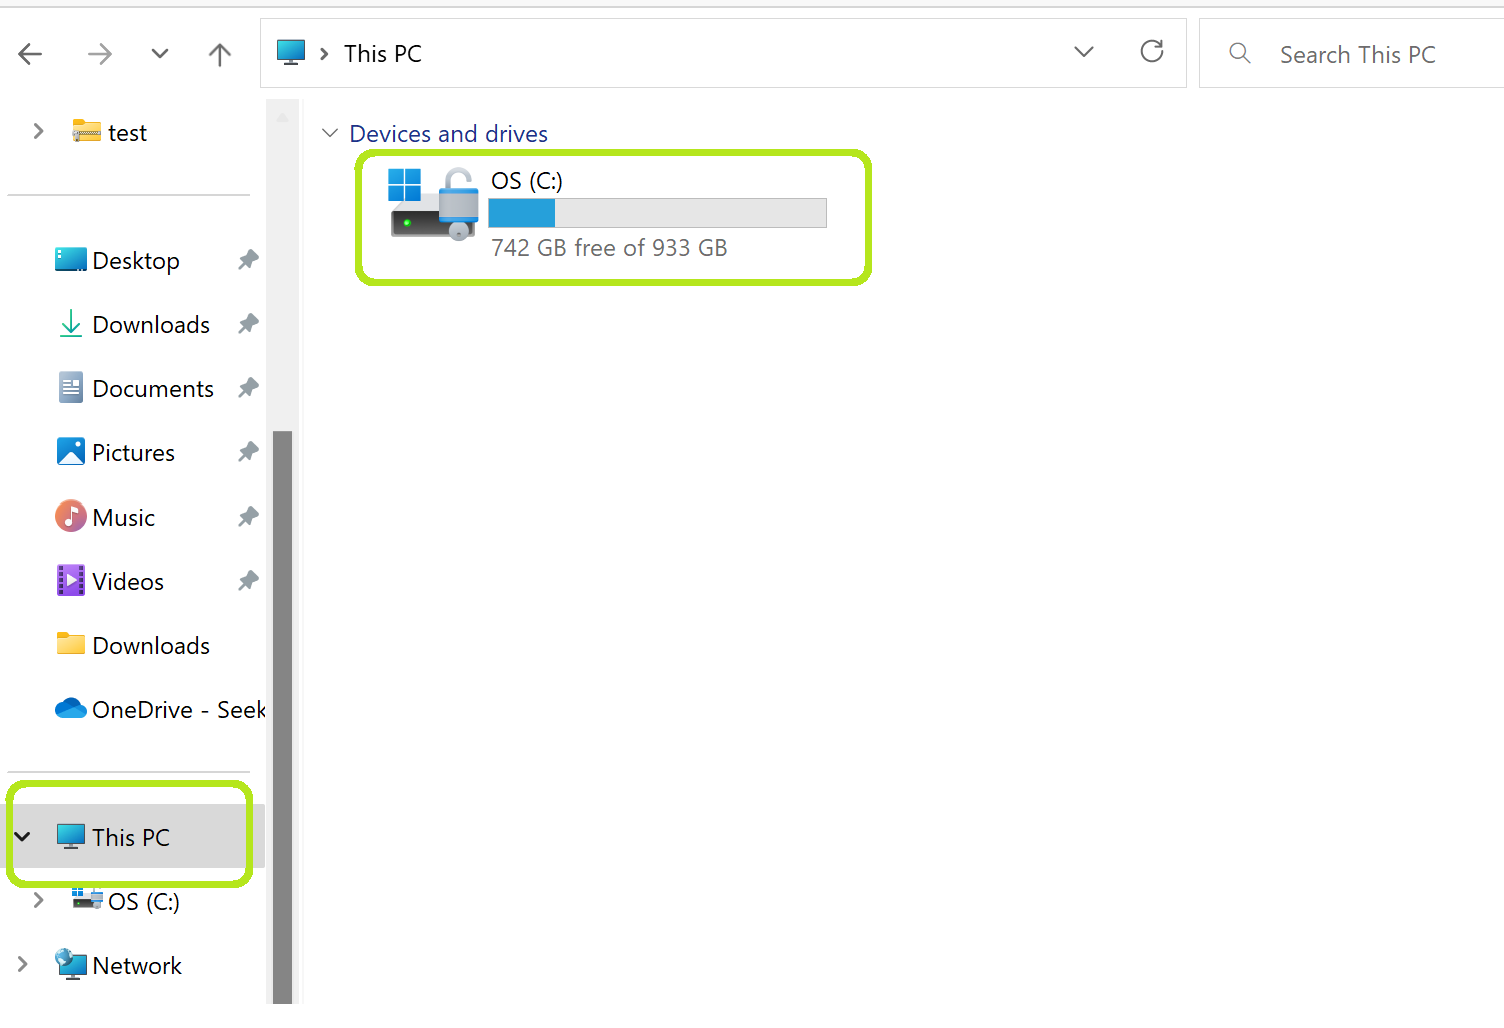Viewport: 1504px width, 1028px height.
Task: Click the OS (C:) storage usage bar
Action: click(x=657, y=213)
